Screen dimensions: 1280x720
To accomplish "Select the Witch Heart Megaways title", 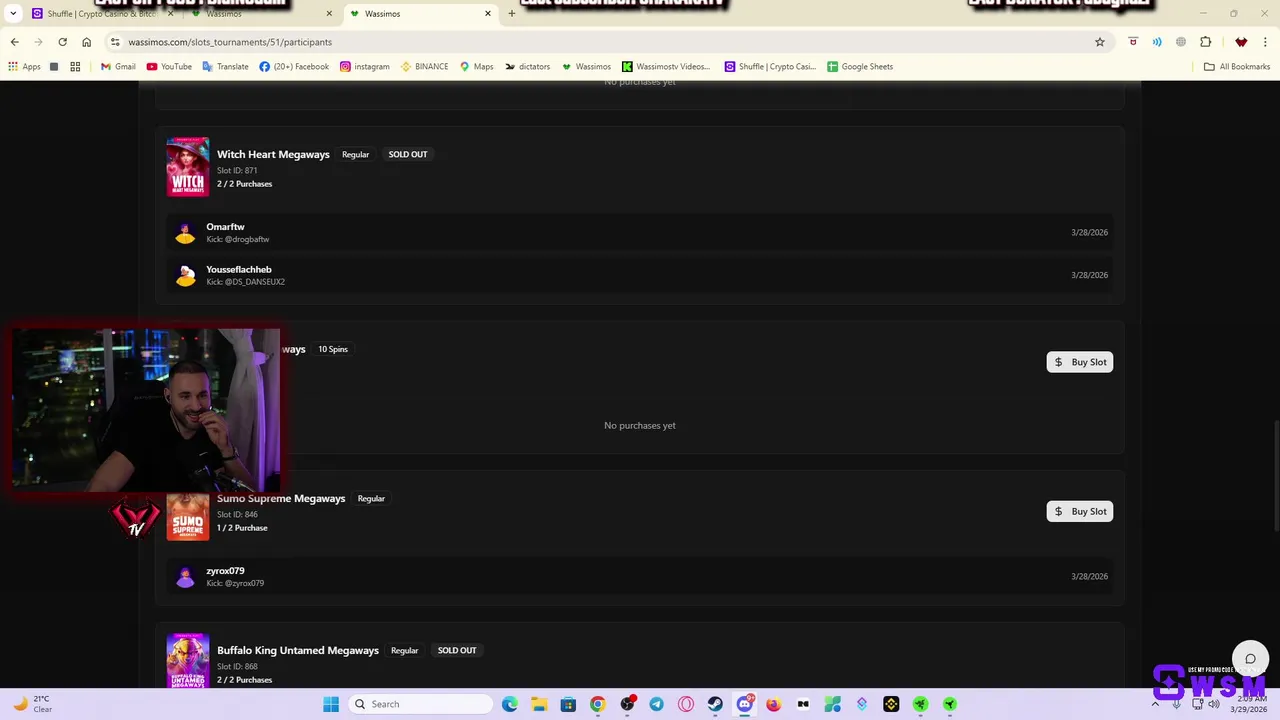I will [x=273, y=154].
